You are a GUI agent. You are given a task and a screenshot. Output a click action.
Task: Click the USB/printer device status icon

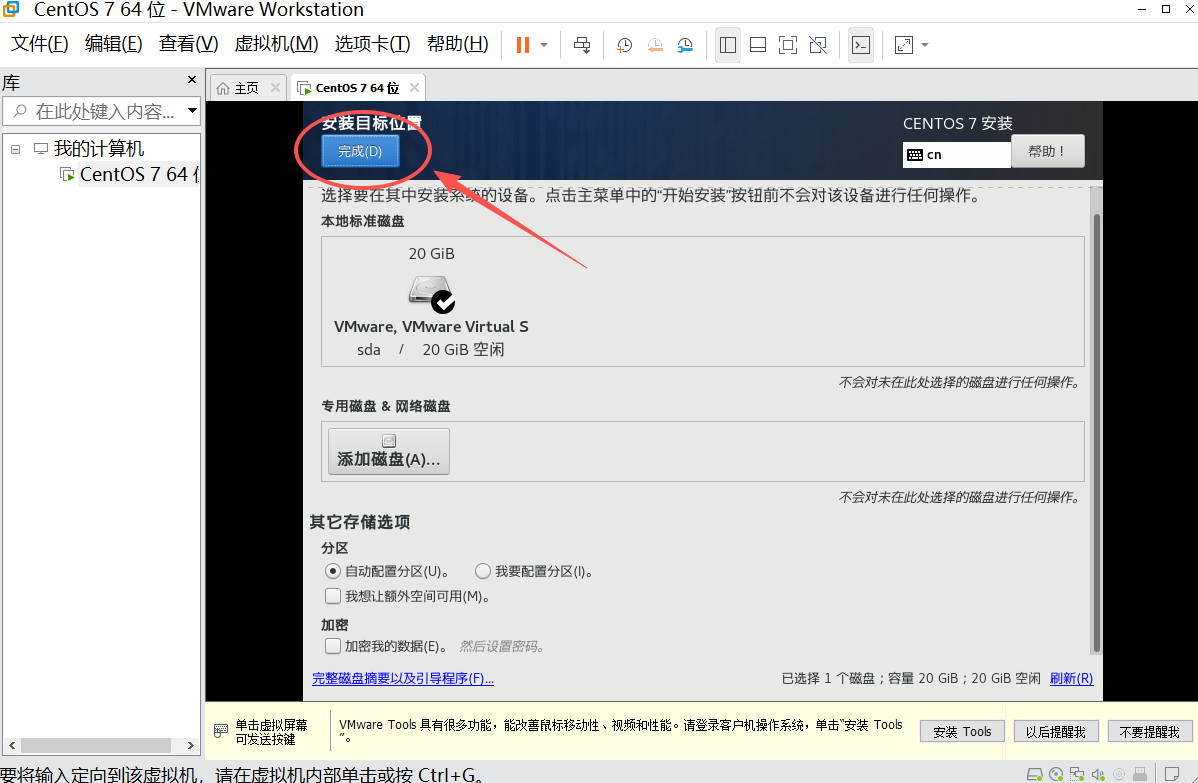(x=1140, y=774)
